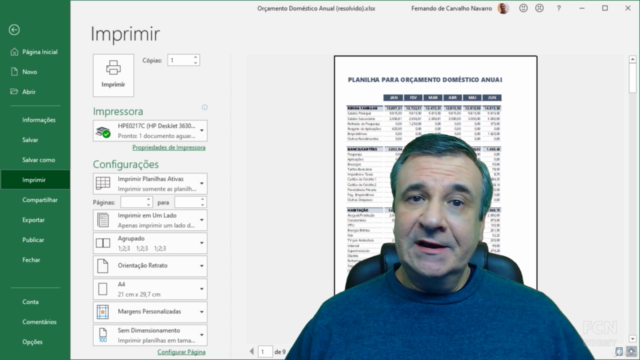
Task: Go back using the Backstage arrow
Action: pos(14,30)
